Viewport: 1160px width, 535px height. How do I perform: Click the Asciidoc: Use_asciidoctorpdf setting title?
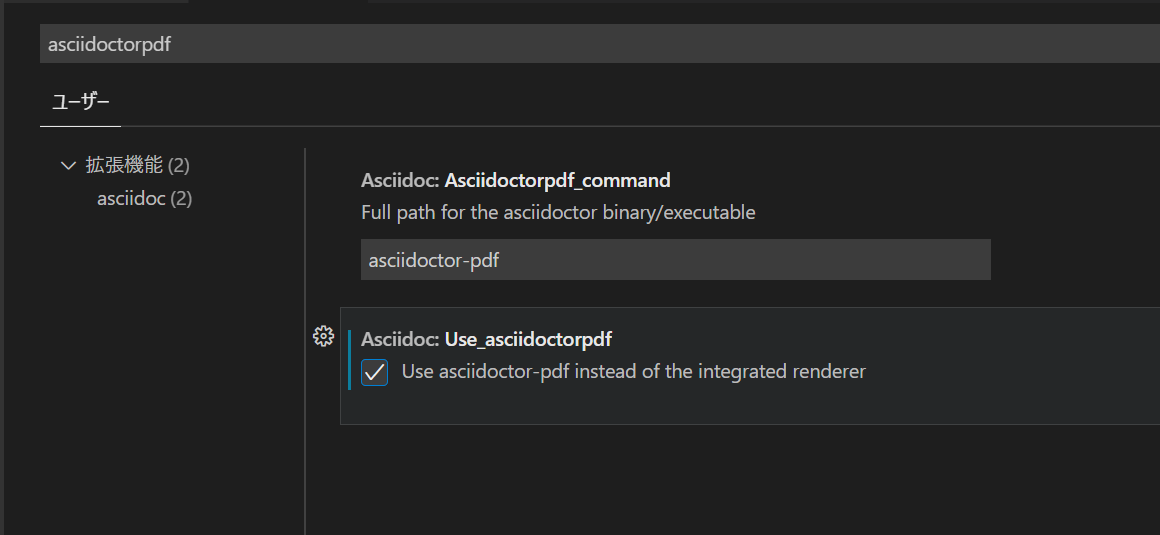click(486, 339)
